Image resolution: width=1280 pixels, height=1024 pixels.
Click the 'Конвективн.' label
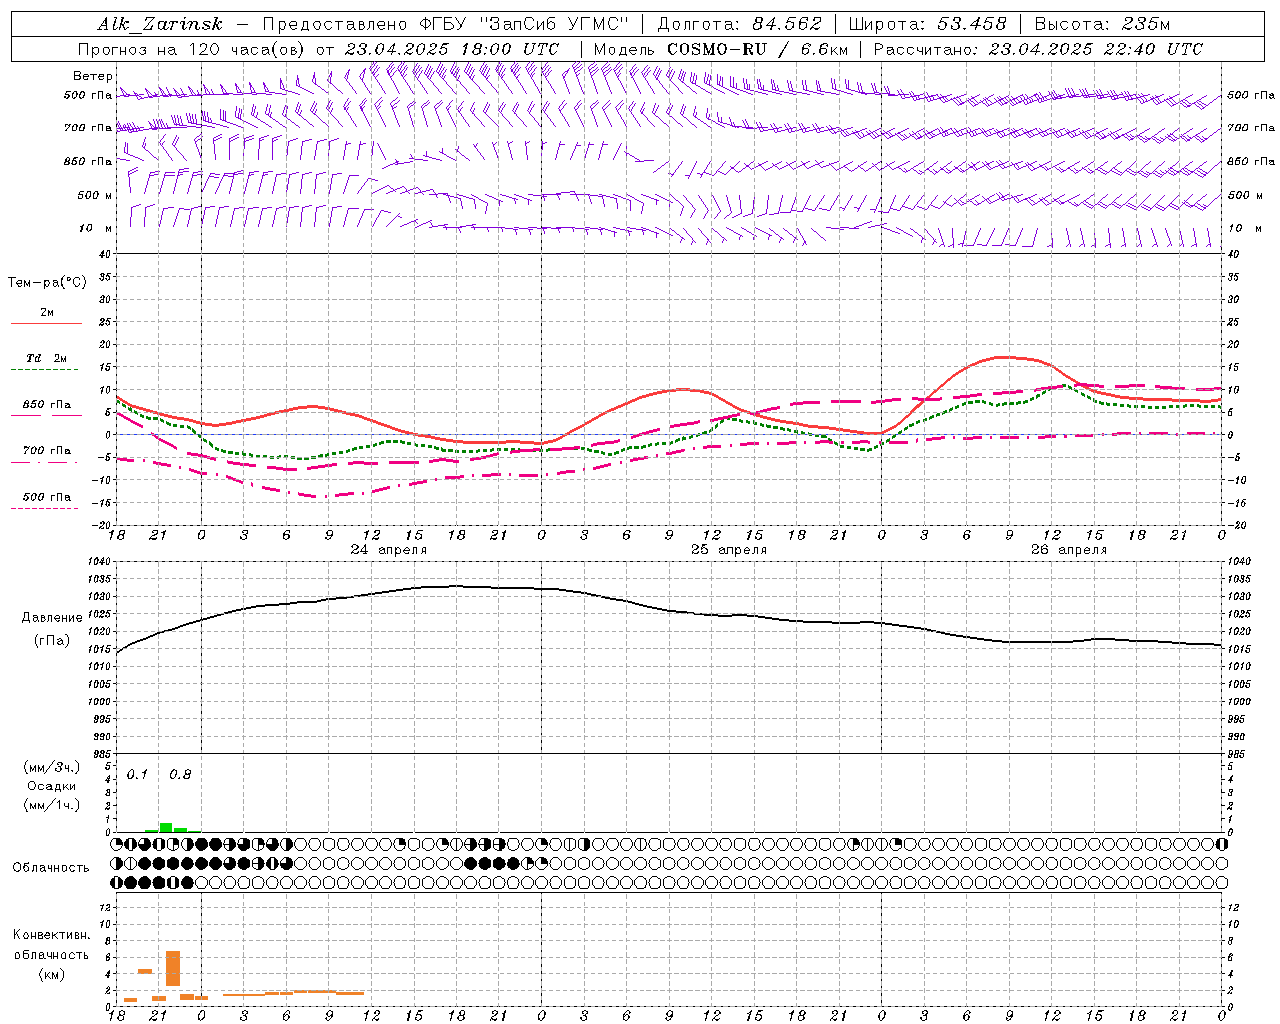51,935
